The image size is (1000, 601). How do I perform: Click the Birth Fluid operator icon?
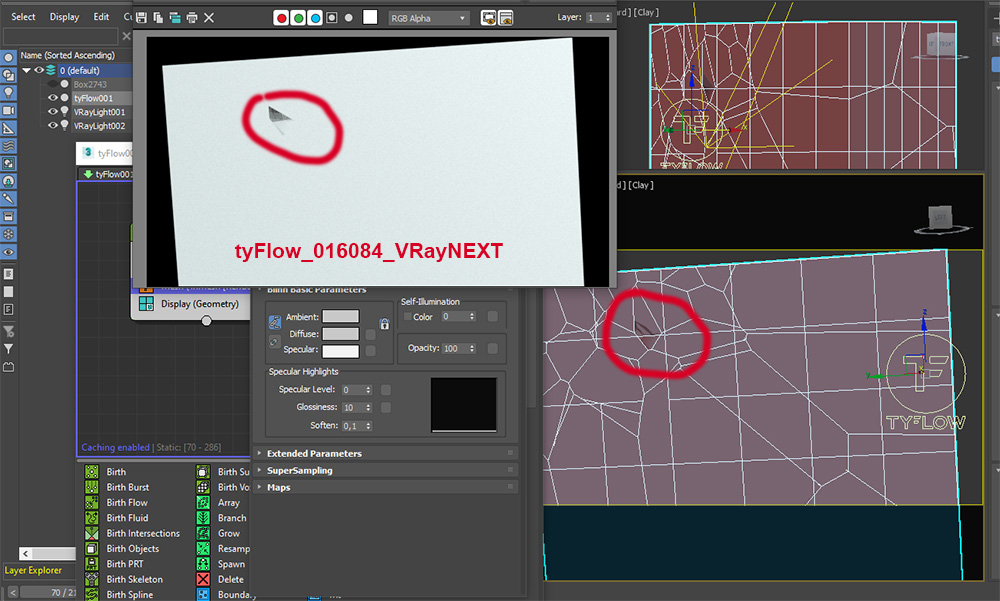click(92, 517)
